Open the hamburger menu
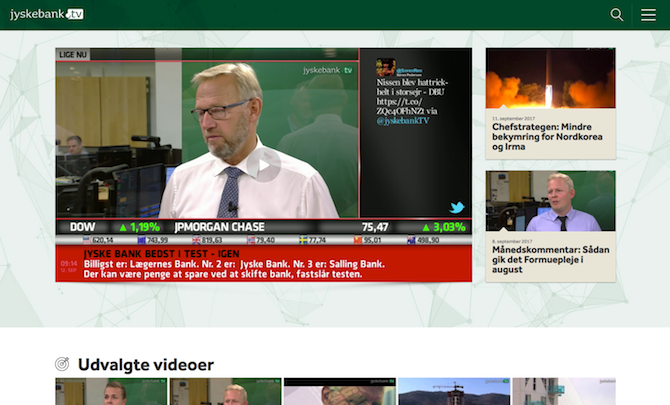Viewport: 670px width, 405px height. [648, 15]
